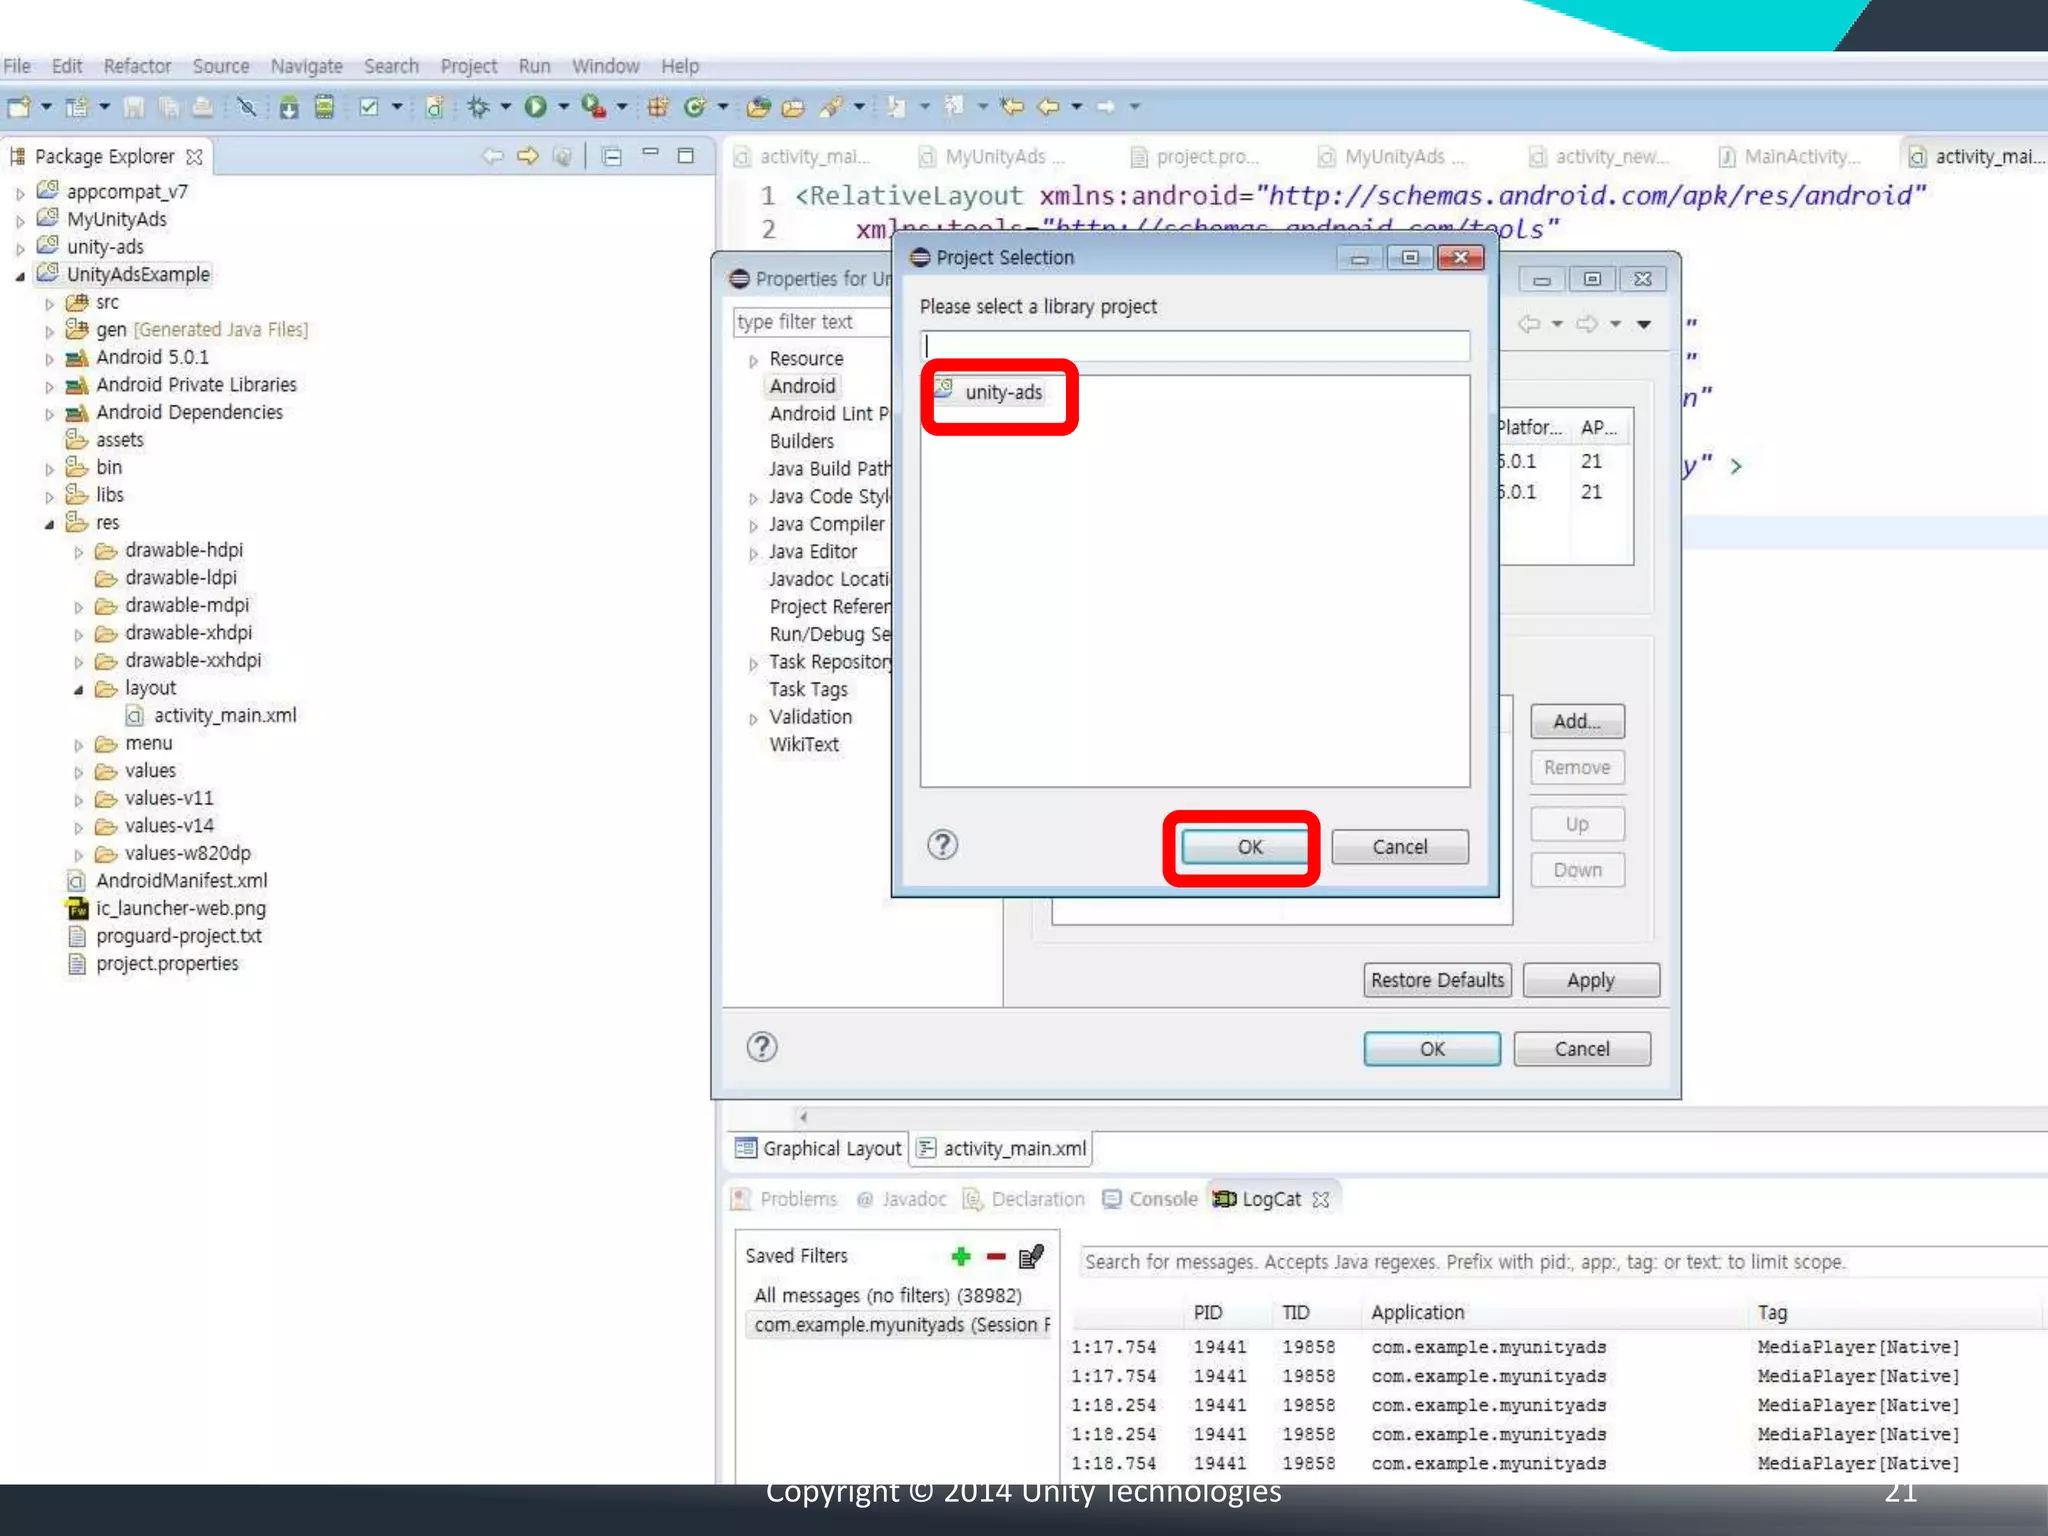This screenshot has height=1536, width=2048.
Task: Click the Collapse All icon in Package Explorer
Action: tap(612, 156)
